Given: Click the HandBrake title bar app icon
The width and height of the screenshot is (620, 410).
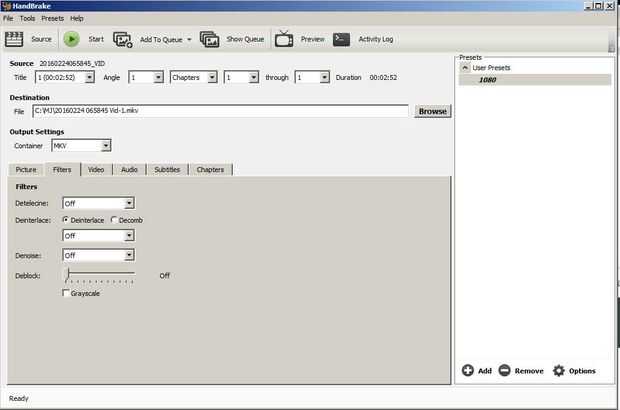Looking at the screenshot, I should pyautogui.click(x=6, y=6).
